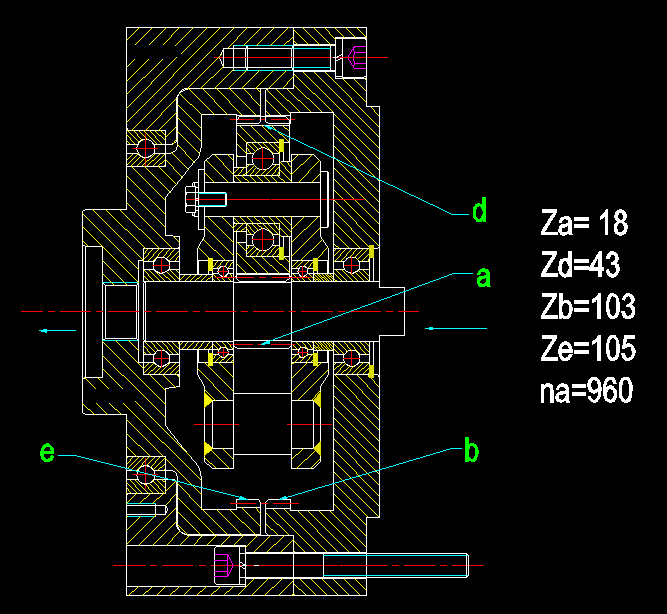The image size is (667, 614).
Task: Select the text 'Ze=105'
Action: point(588,348)
